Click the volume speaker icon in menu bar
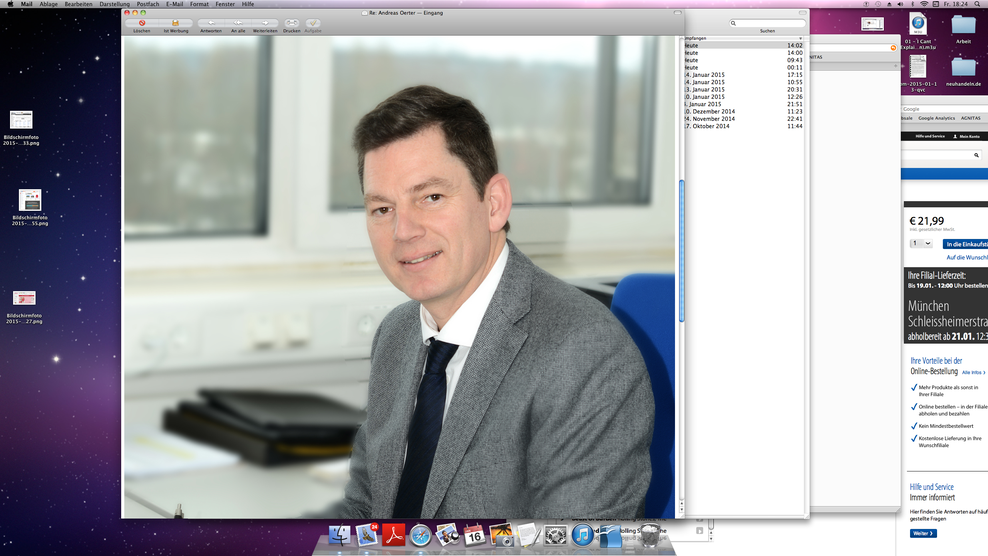The width and height of the screenshot is (988, 556). point(900,4)
